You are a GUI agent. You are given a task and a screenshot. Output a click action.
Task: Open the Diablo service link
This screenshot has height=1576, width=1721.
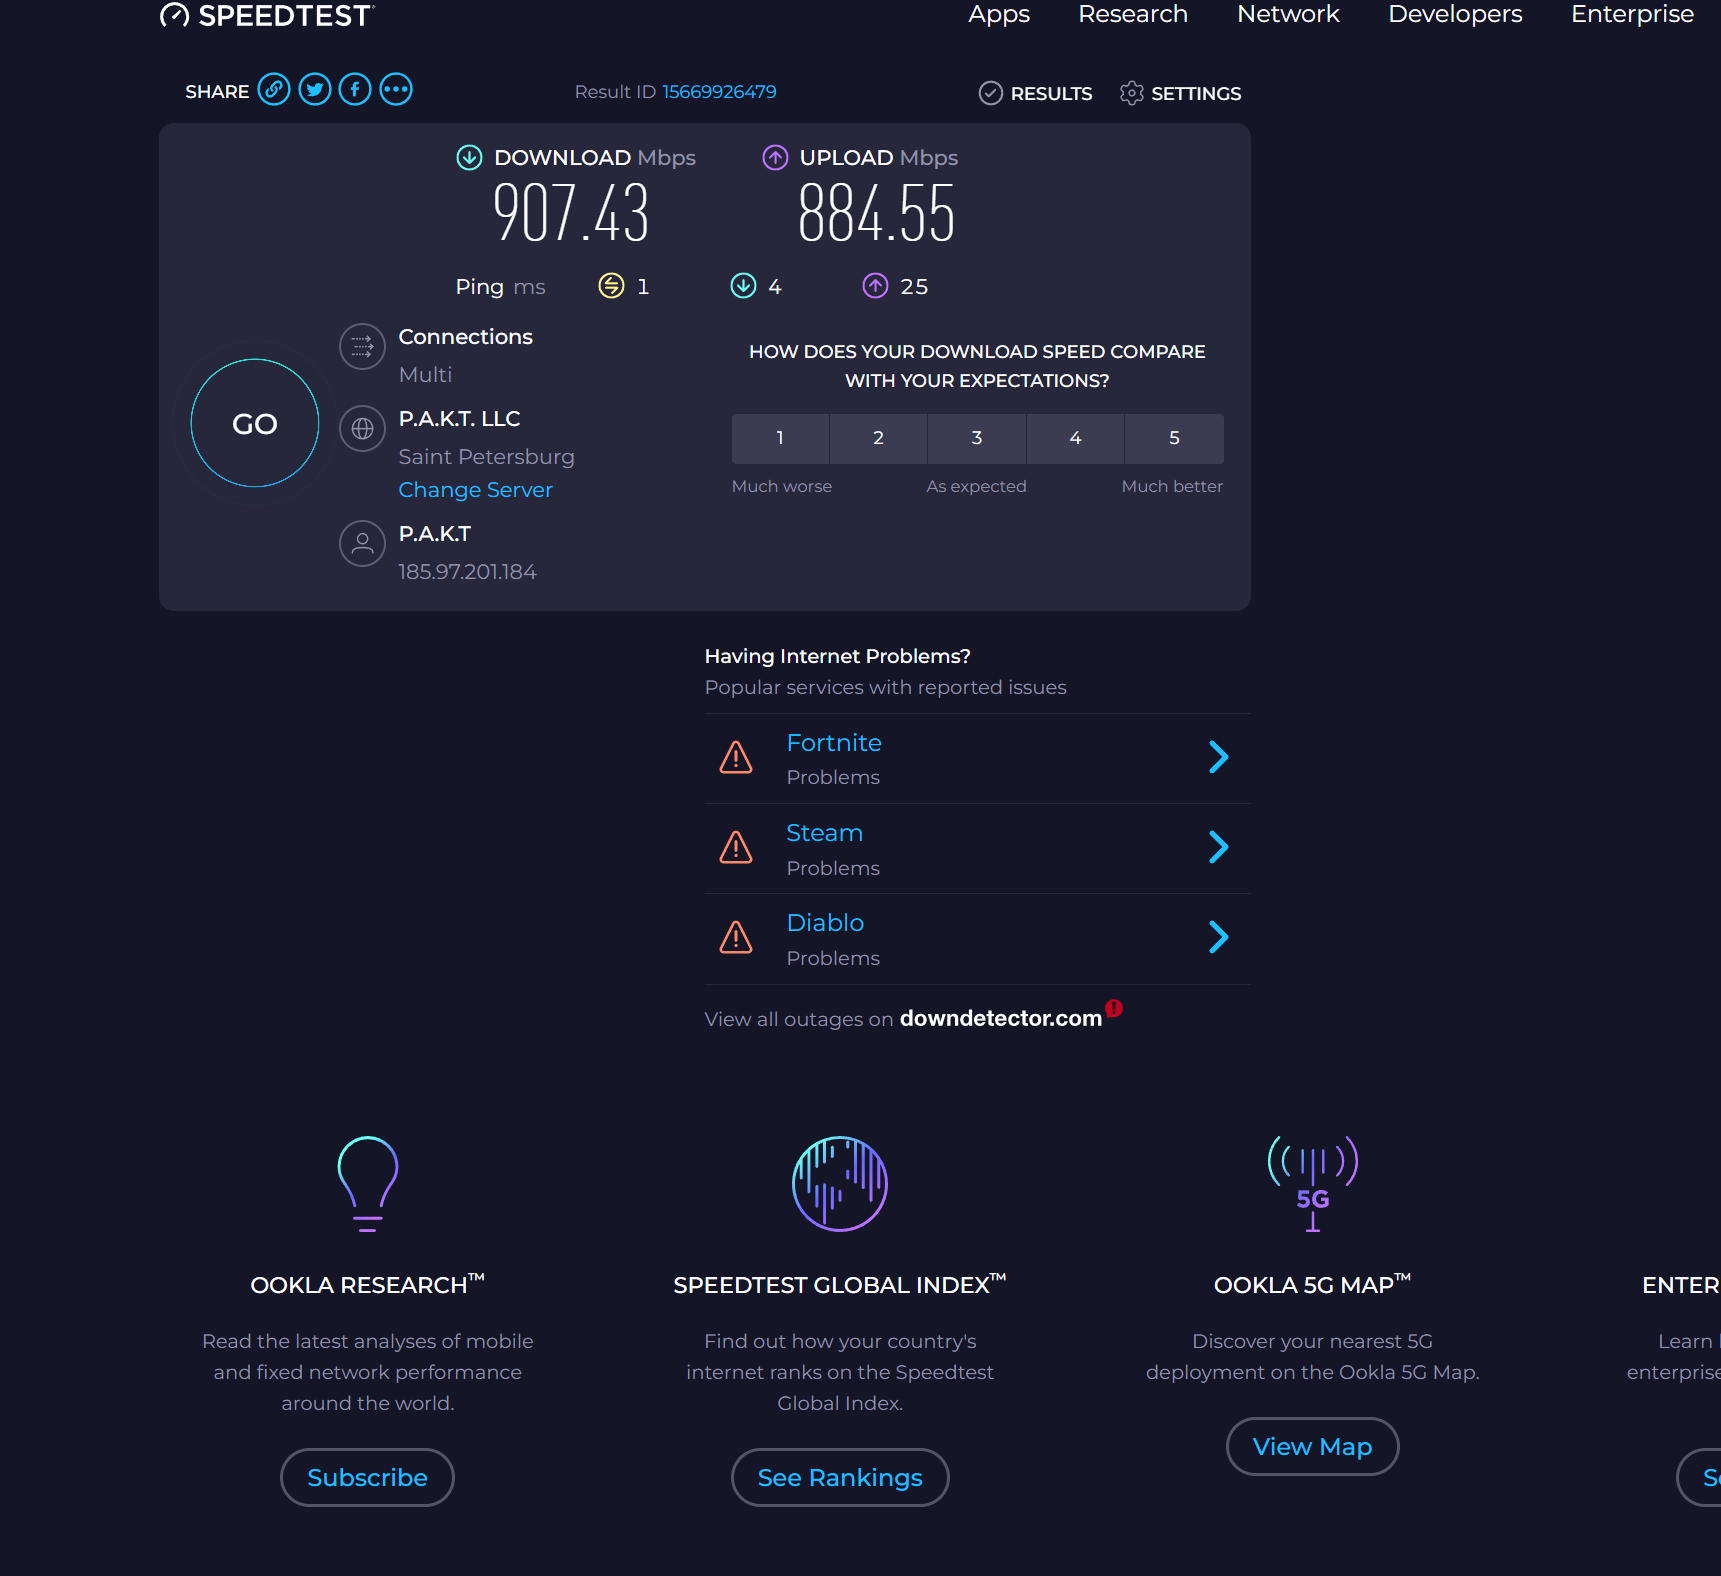[825, 923]
